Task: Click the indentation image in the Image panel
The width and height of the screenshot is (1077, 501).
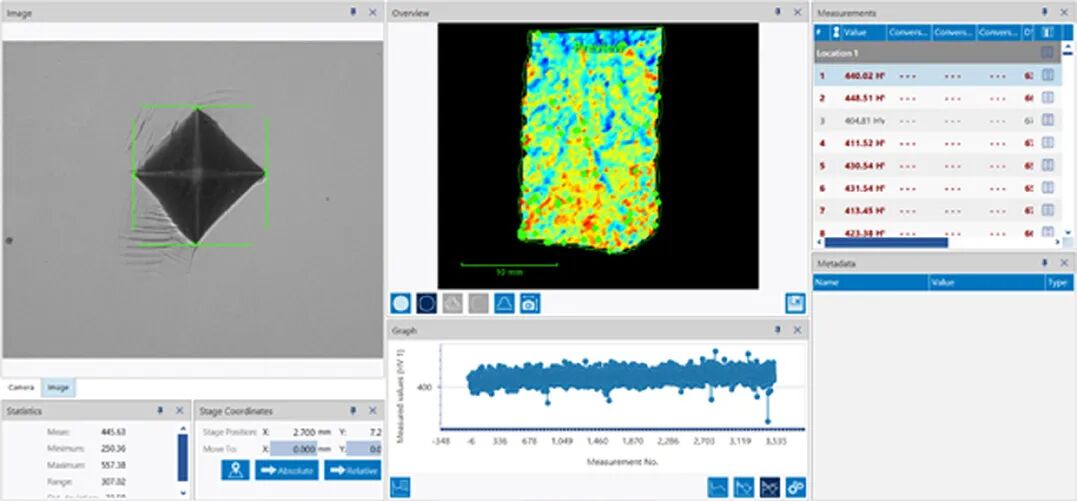Action: pyautogui.click(x=192, y=199)
